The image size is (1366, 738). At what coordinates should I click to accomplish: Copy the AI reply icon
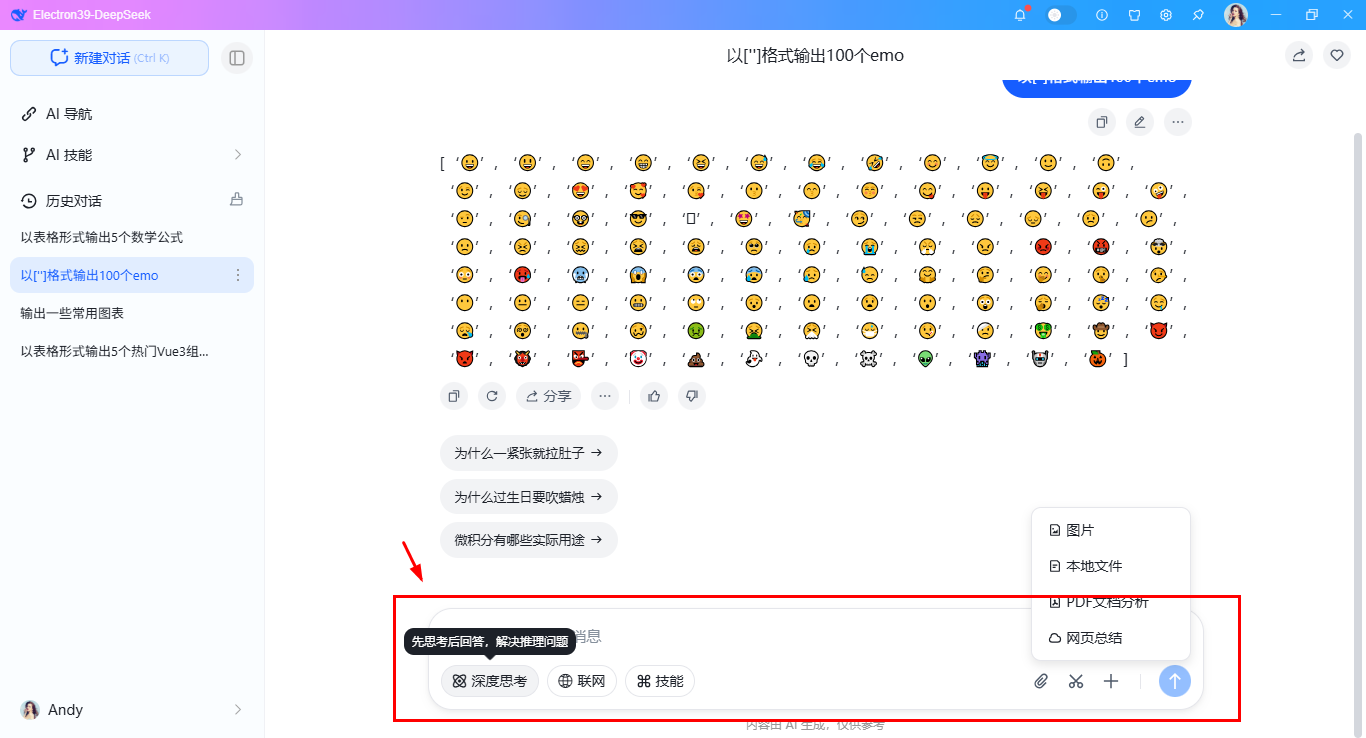click(454, 396)
